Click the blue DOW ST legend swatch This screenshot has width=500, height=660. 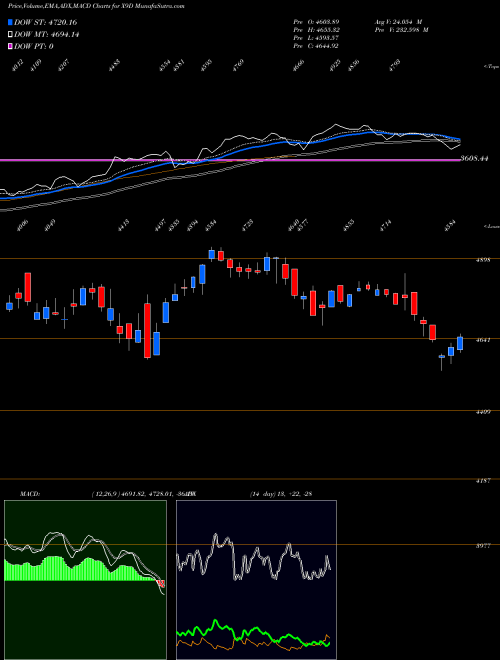tap(11, 23)
